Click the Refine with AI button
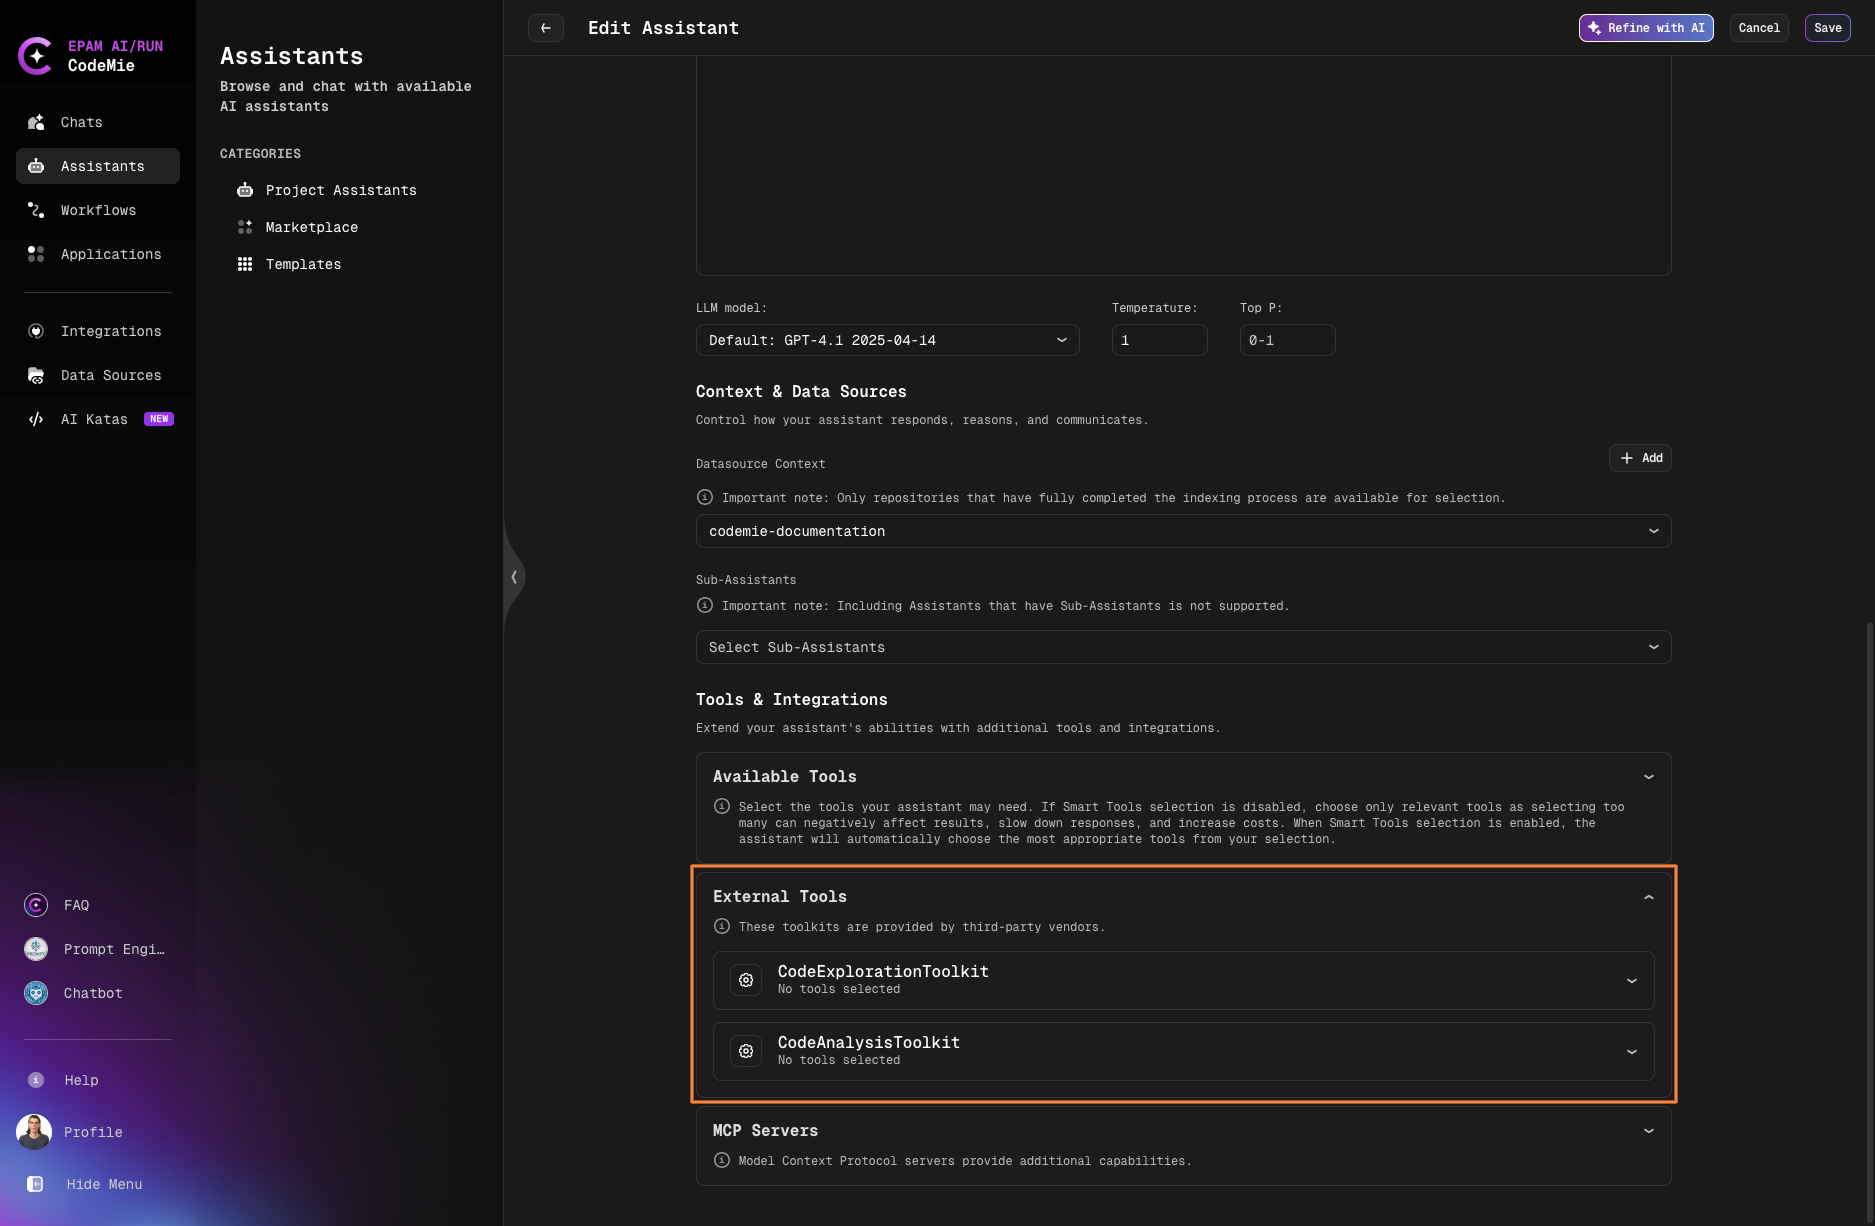The image size is (1875, 1226). (1645, 28)
